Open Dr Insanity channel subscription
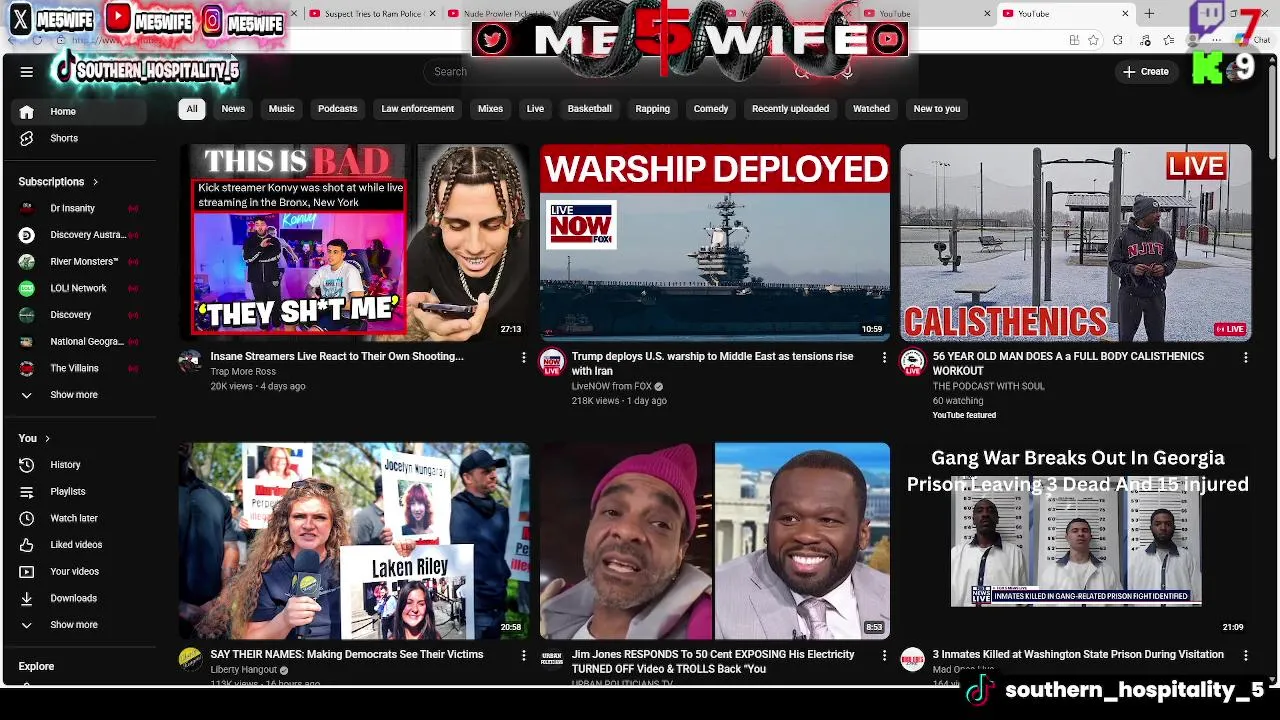The height and width of the screenshot is (720, 1280). 77,208
